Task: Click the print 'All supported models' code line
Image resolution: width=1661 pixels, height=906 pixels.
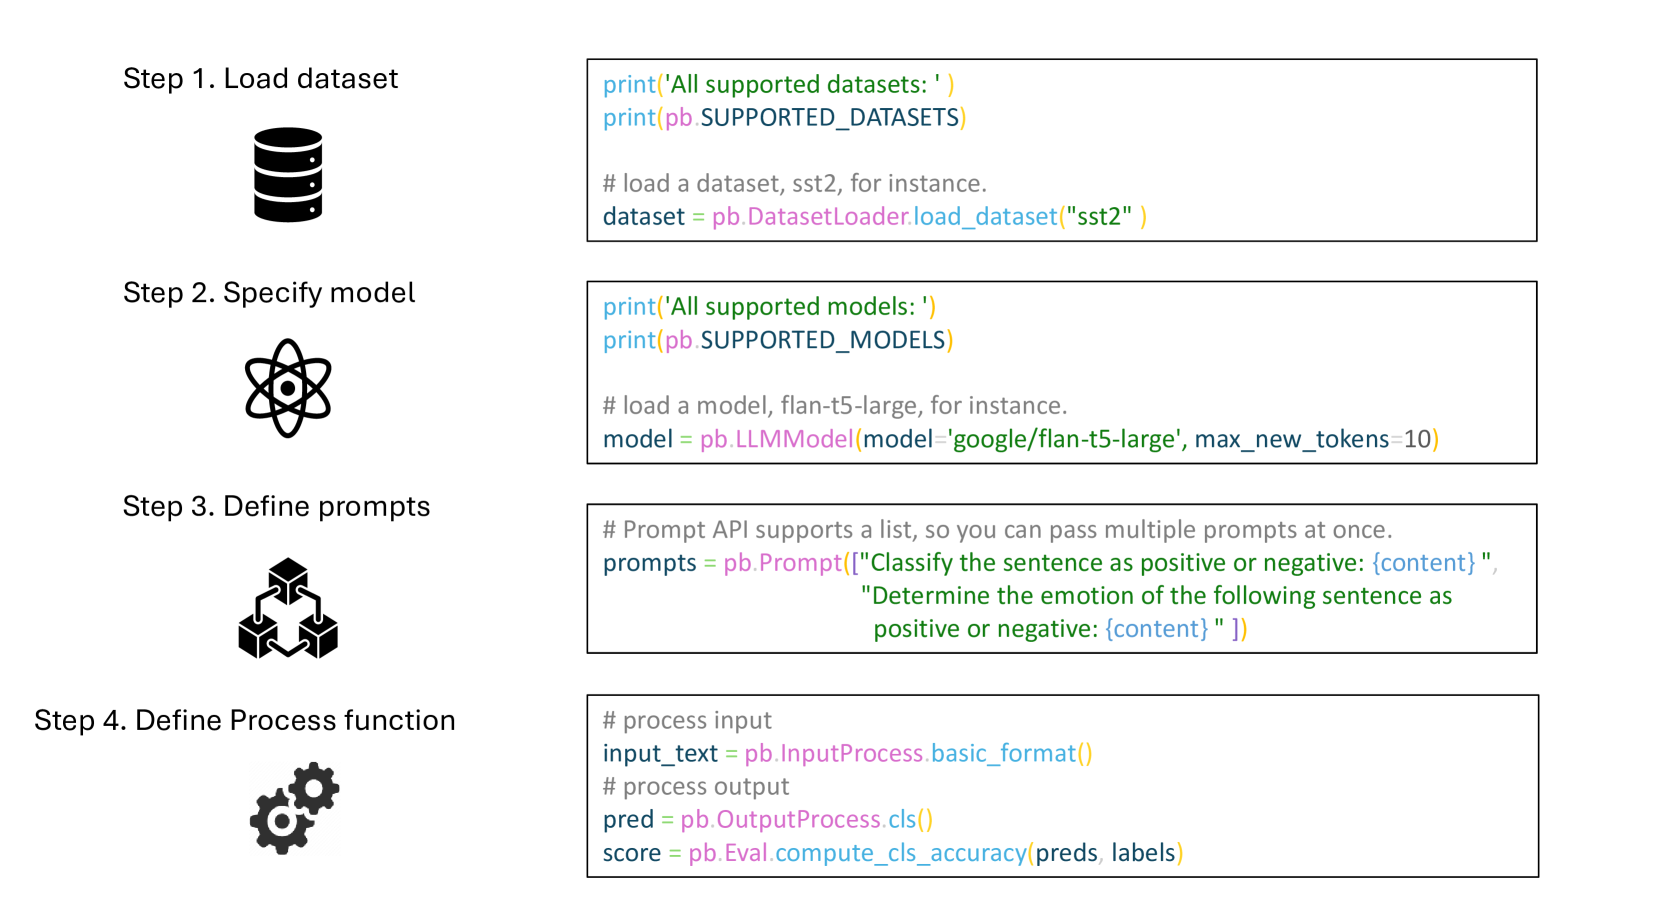Action: pyautogui.click(x=769, y=306)
